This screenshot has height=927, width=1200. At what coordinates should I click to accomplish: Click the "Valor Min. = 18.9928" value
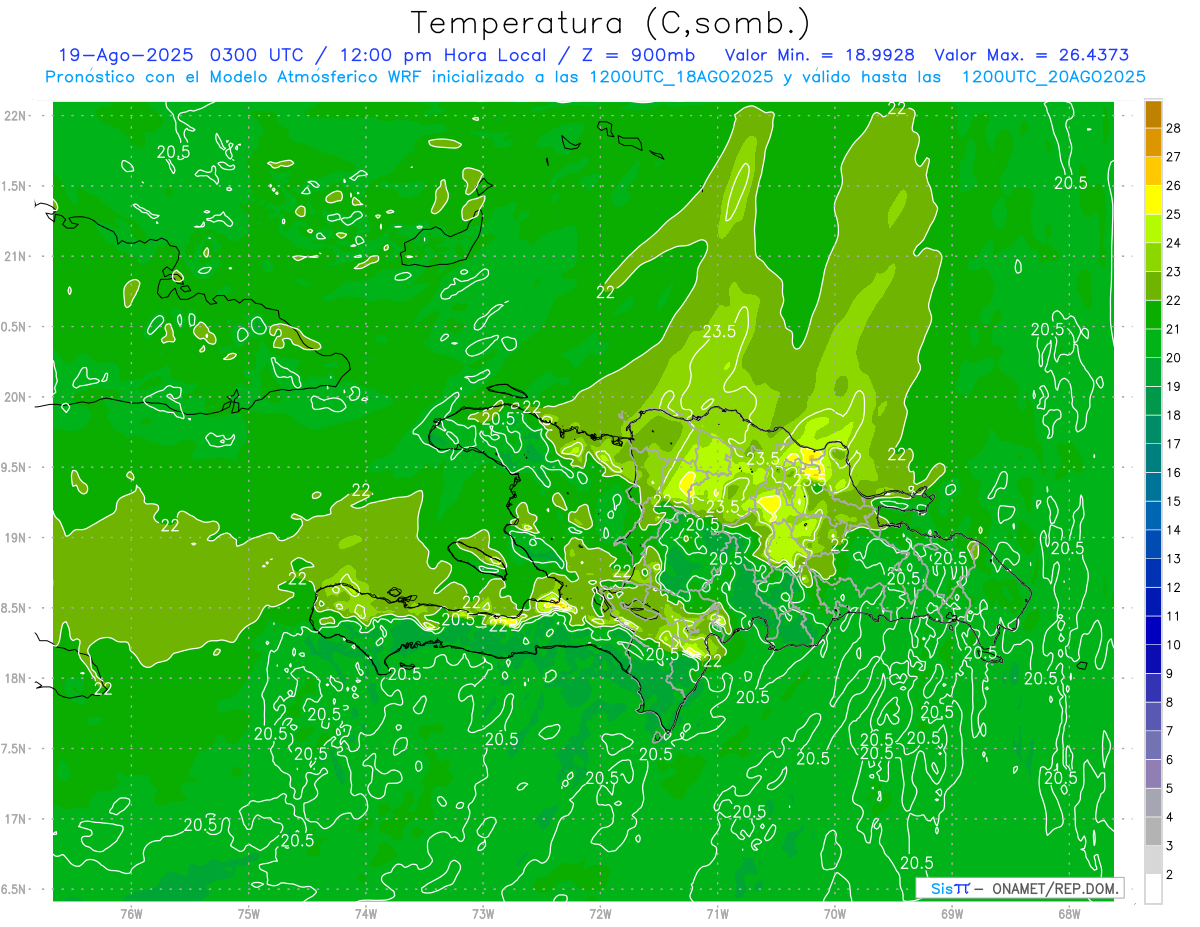click(819, 55)
